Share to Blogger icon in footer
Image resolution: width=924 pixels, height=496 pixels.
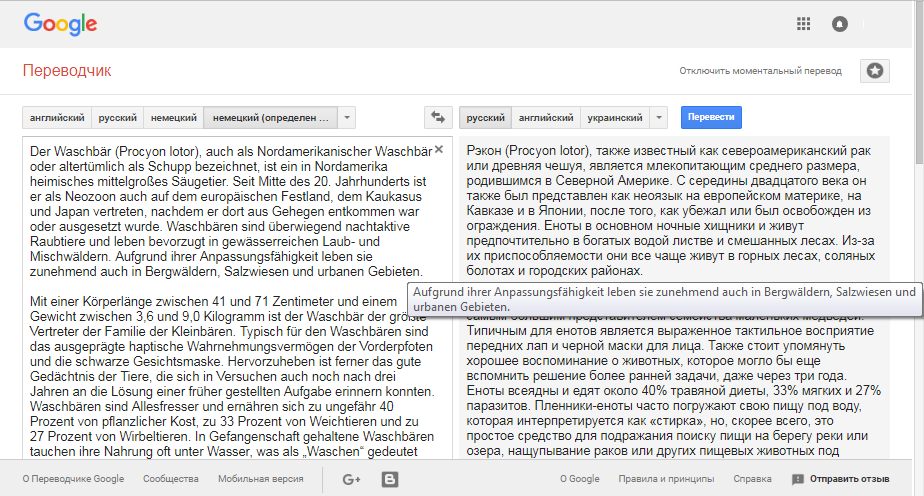point(390,480)
